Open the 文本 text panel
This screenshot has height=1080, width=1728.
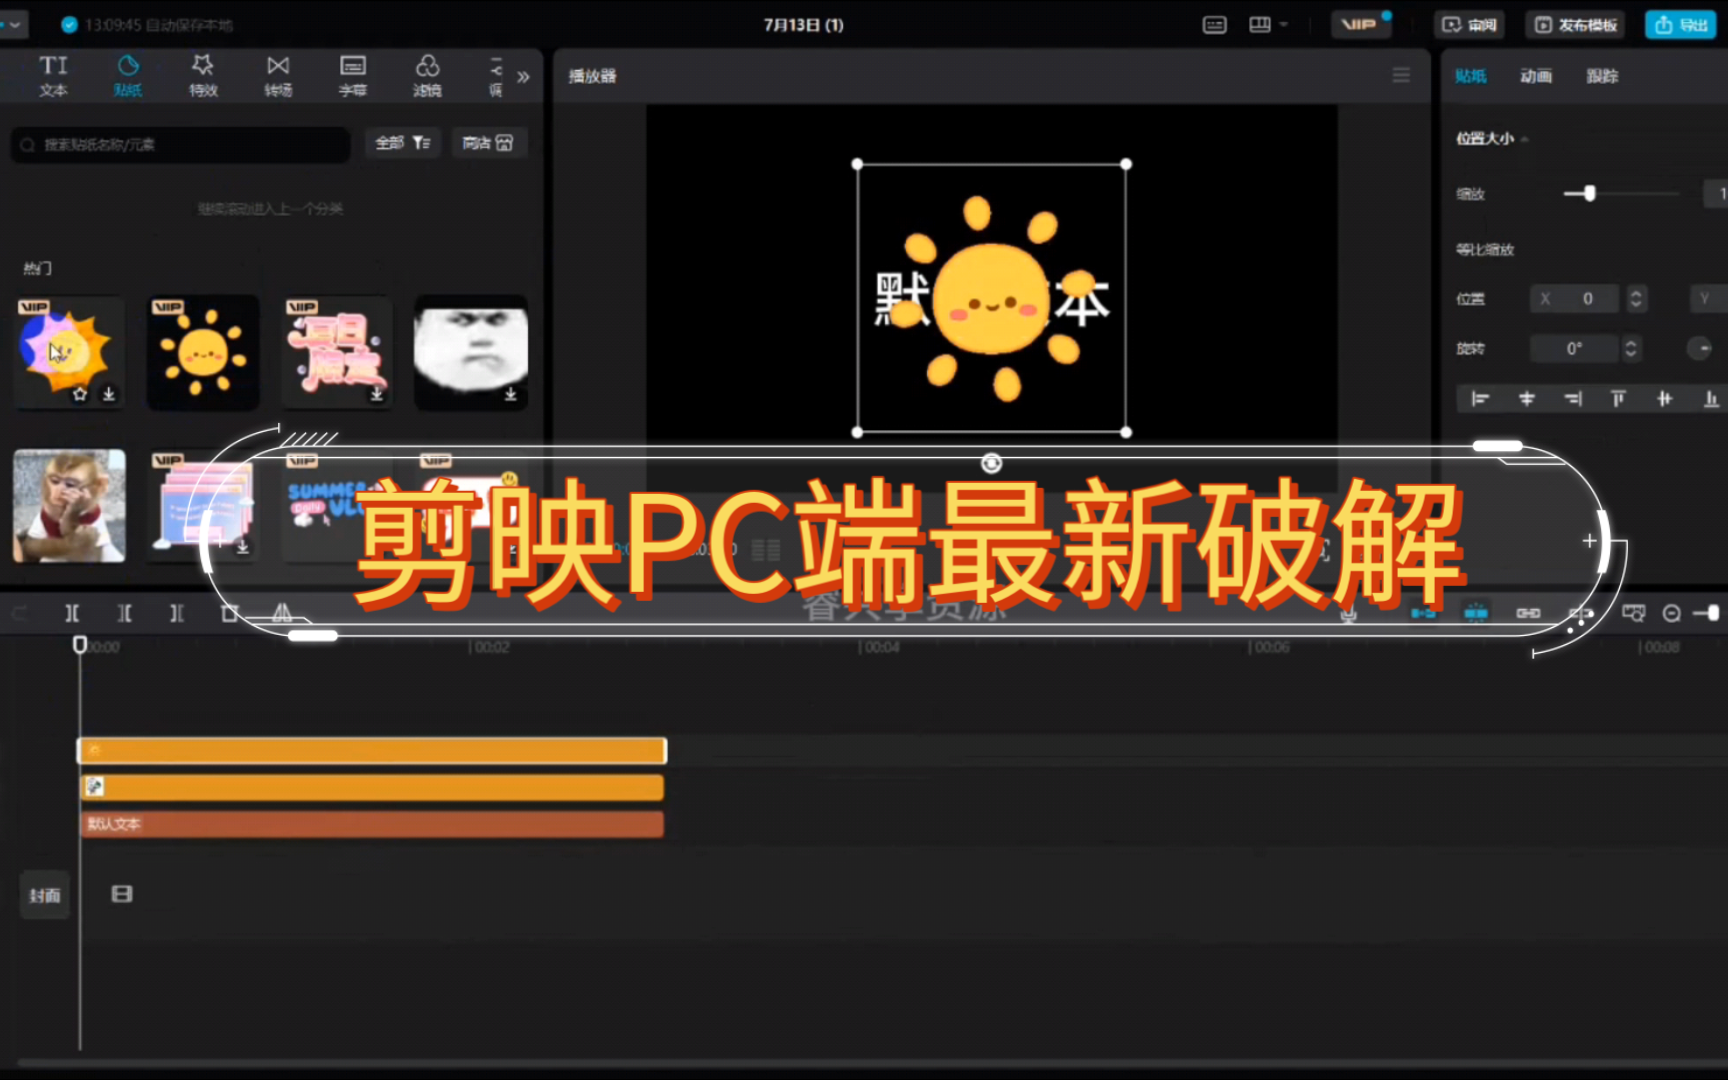click(53, 76)
